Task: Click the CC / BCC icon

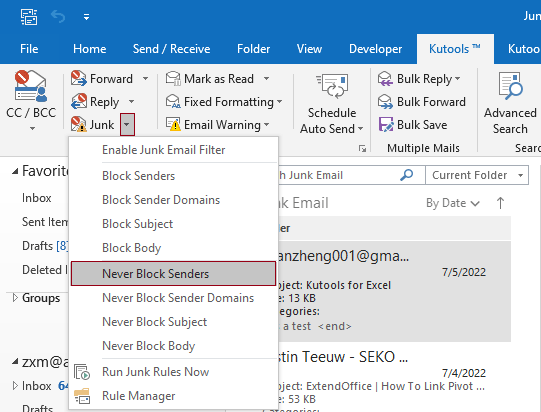Action: pyautogui.click(x=31, y=86)
